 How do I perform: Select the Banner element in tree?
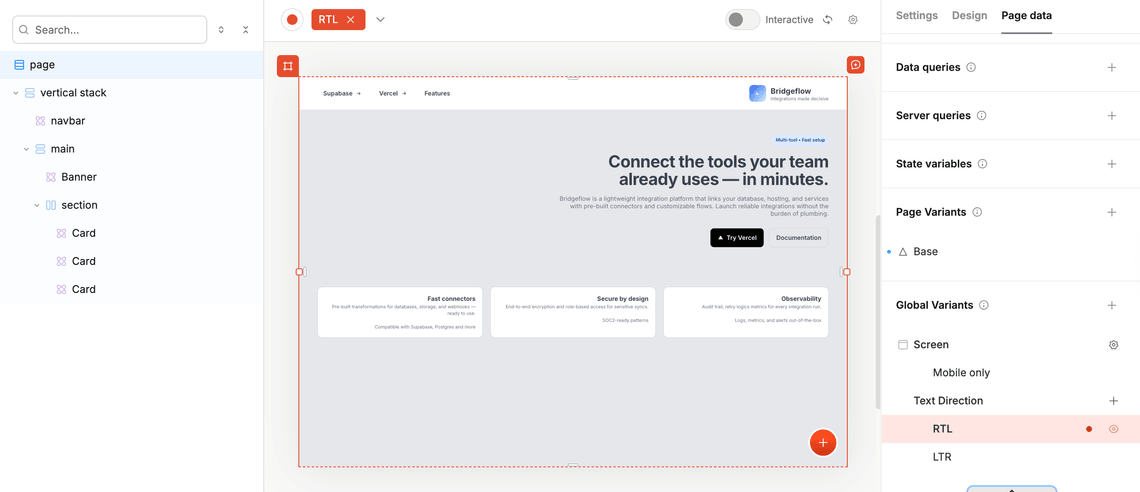coord(79,177)
